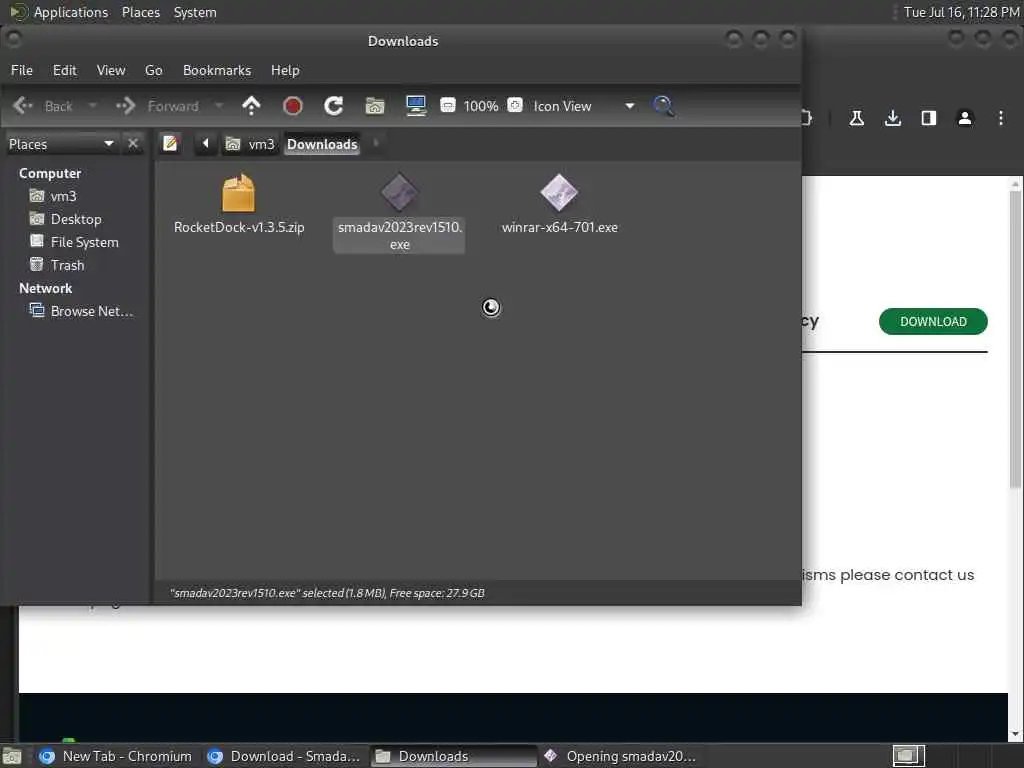Open the Edit menu
The width and height of the screenshot is (1024, 768).
(x=65, y=71)
